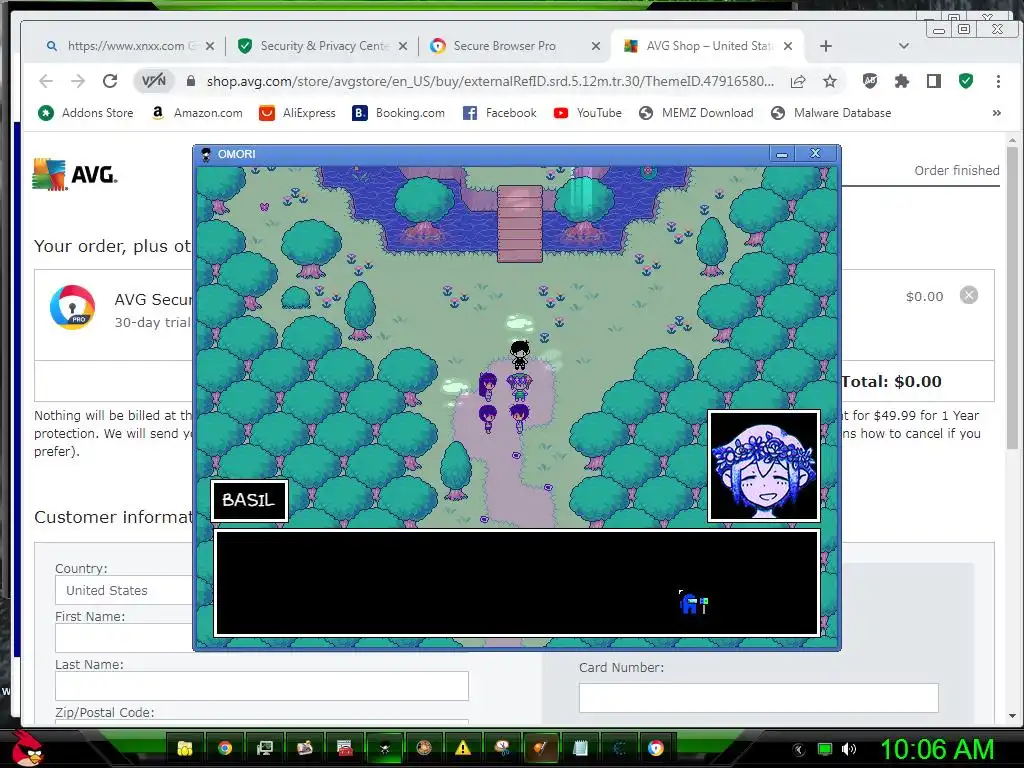Click the AVG Secure Browser PRO product icon

[x=72, y=307]
